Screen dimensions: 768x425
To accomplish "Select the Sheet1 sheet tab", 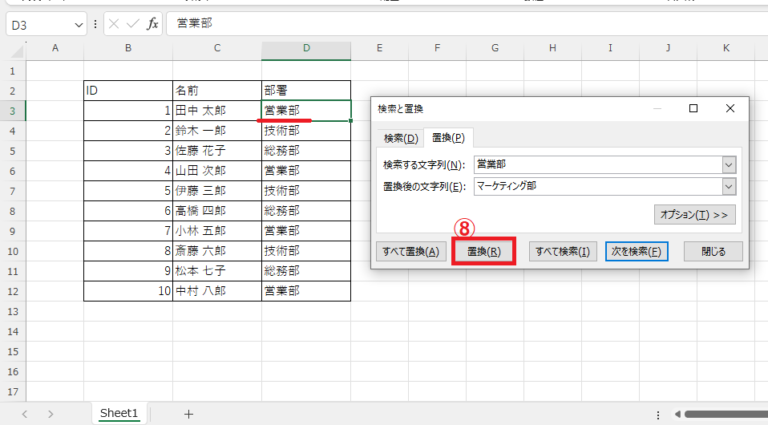I will coord(119,412).
